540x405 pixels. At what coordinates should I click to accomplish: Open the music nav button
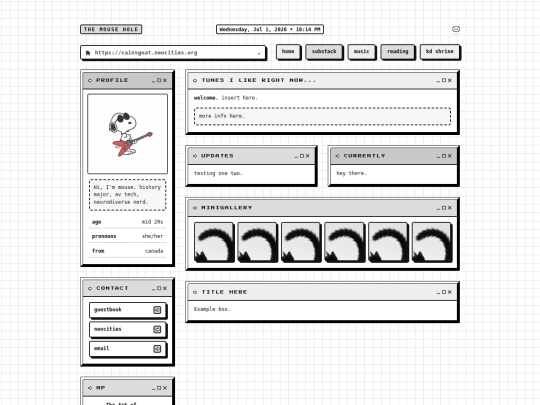(x=362, y=52)
